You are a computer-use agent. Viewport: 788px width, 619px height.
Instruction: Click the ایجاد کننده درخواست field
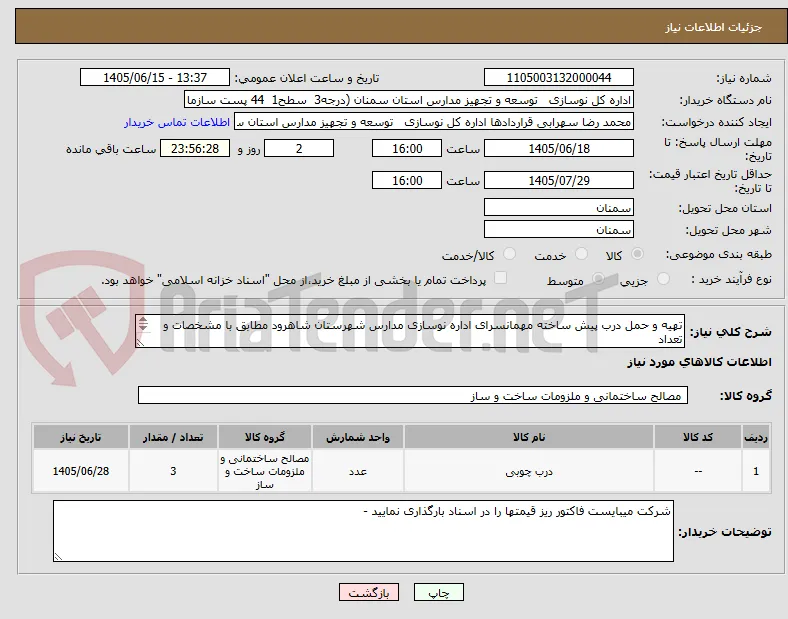(434, 122)
